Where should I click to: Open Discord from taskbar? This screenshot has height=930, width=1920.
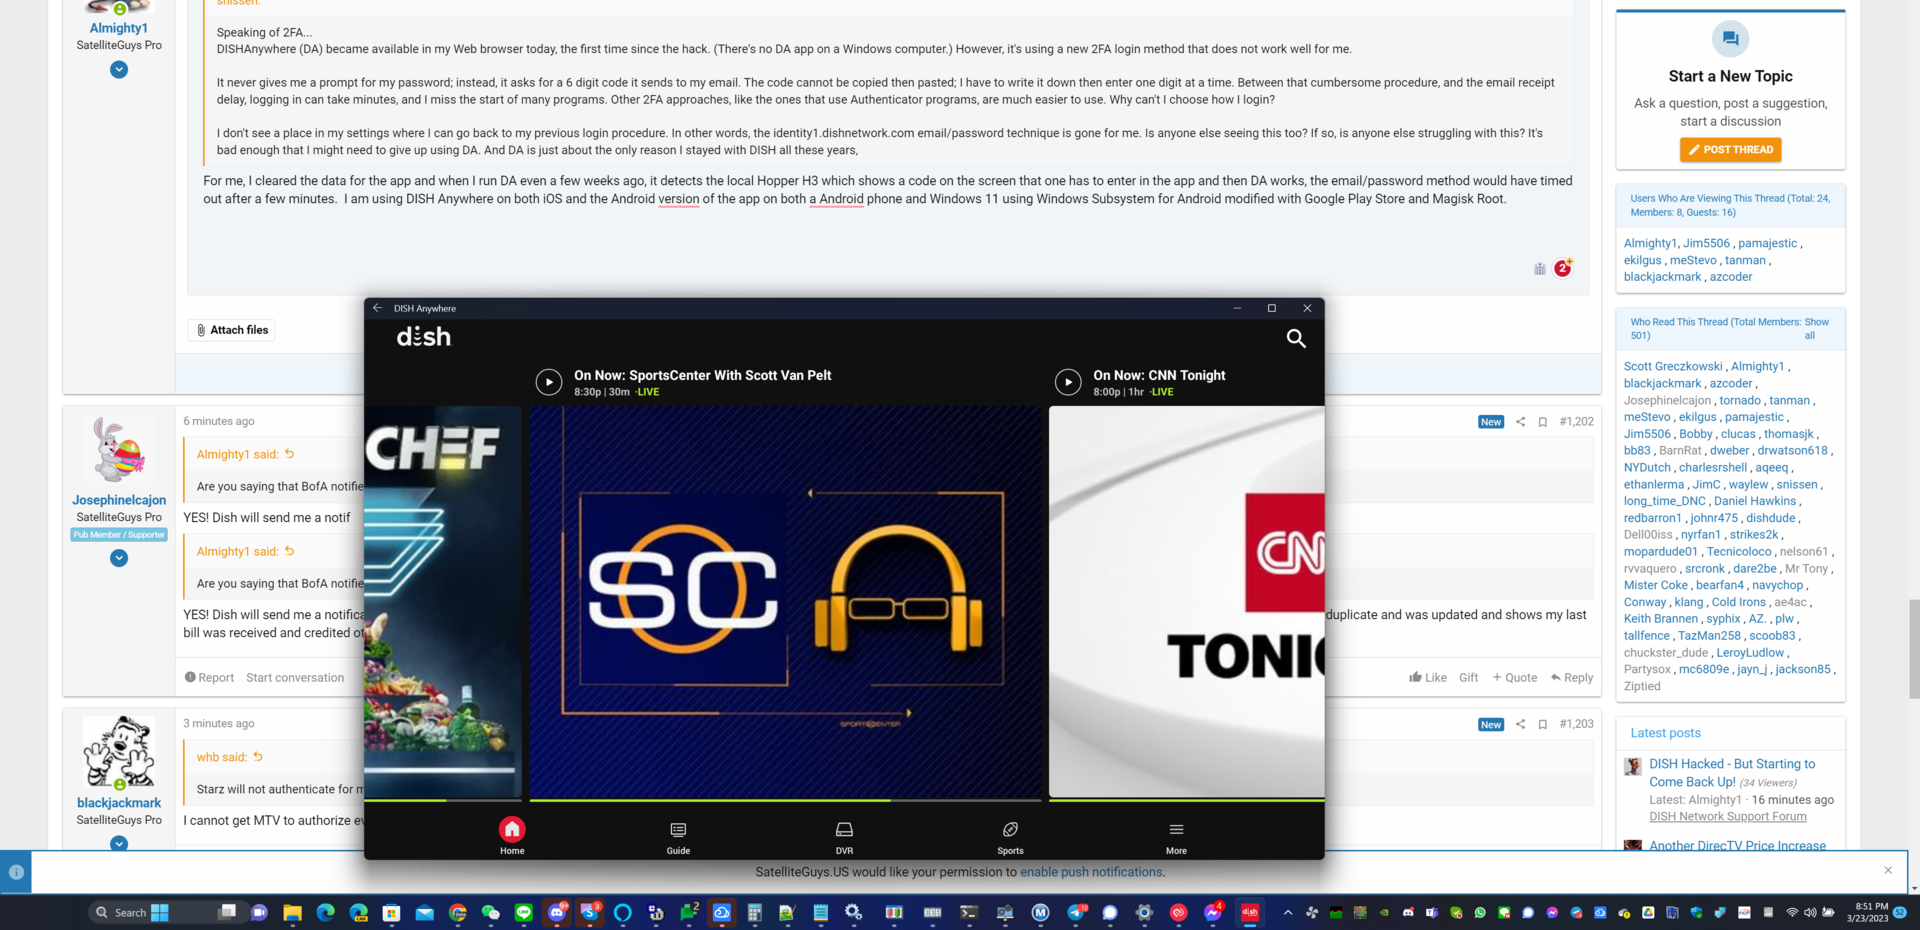tap(556, 912)
